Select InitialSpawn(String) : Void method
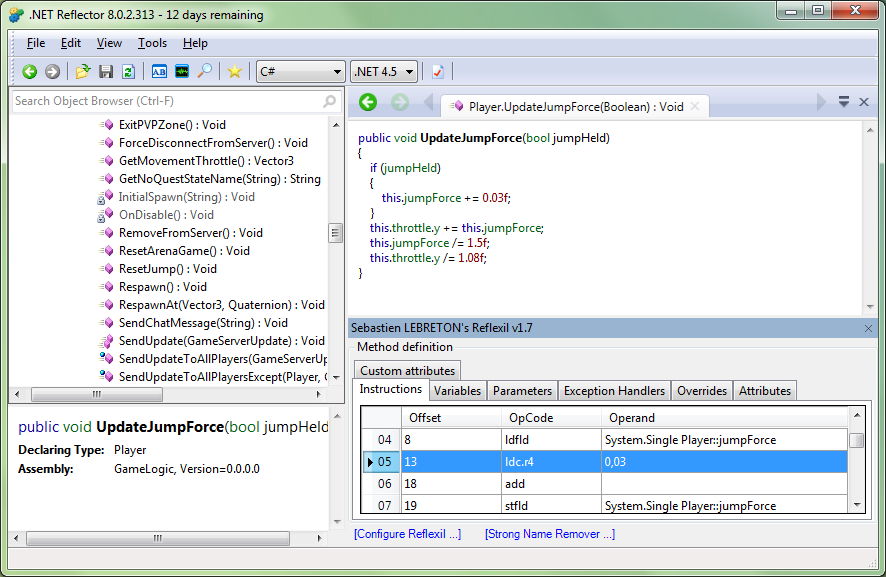886x577 pixels. tap(186, 197)
